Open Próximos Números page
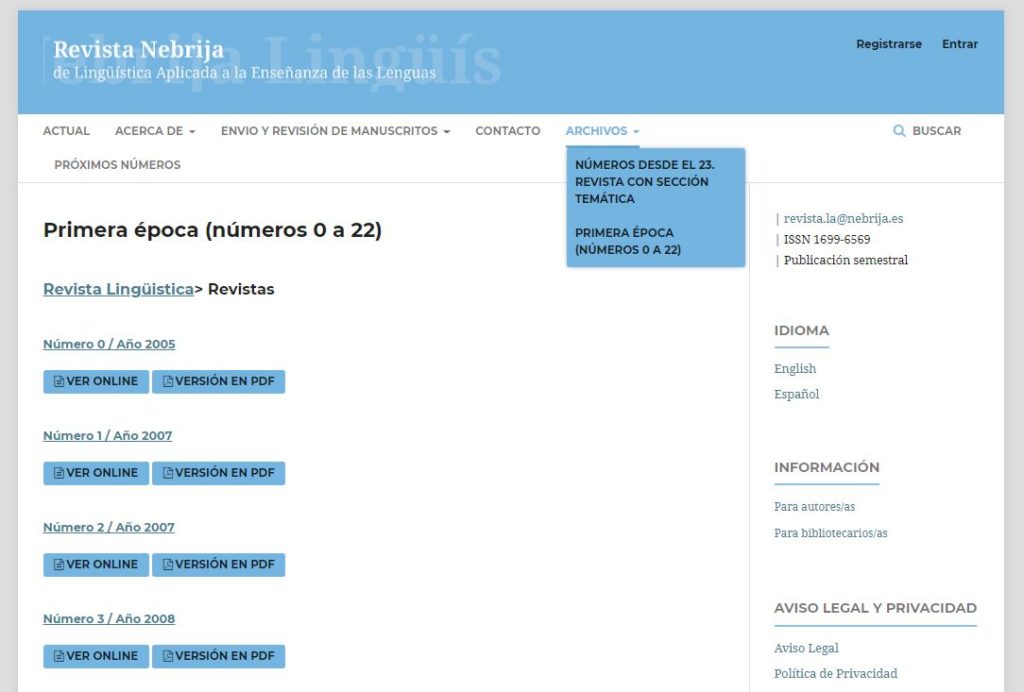Viewport: 1024px width, 692px height. [x=118, y=165]
